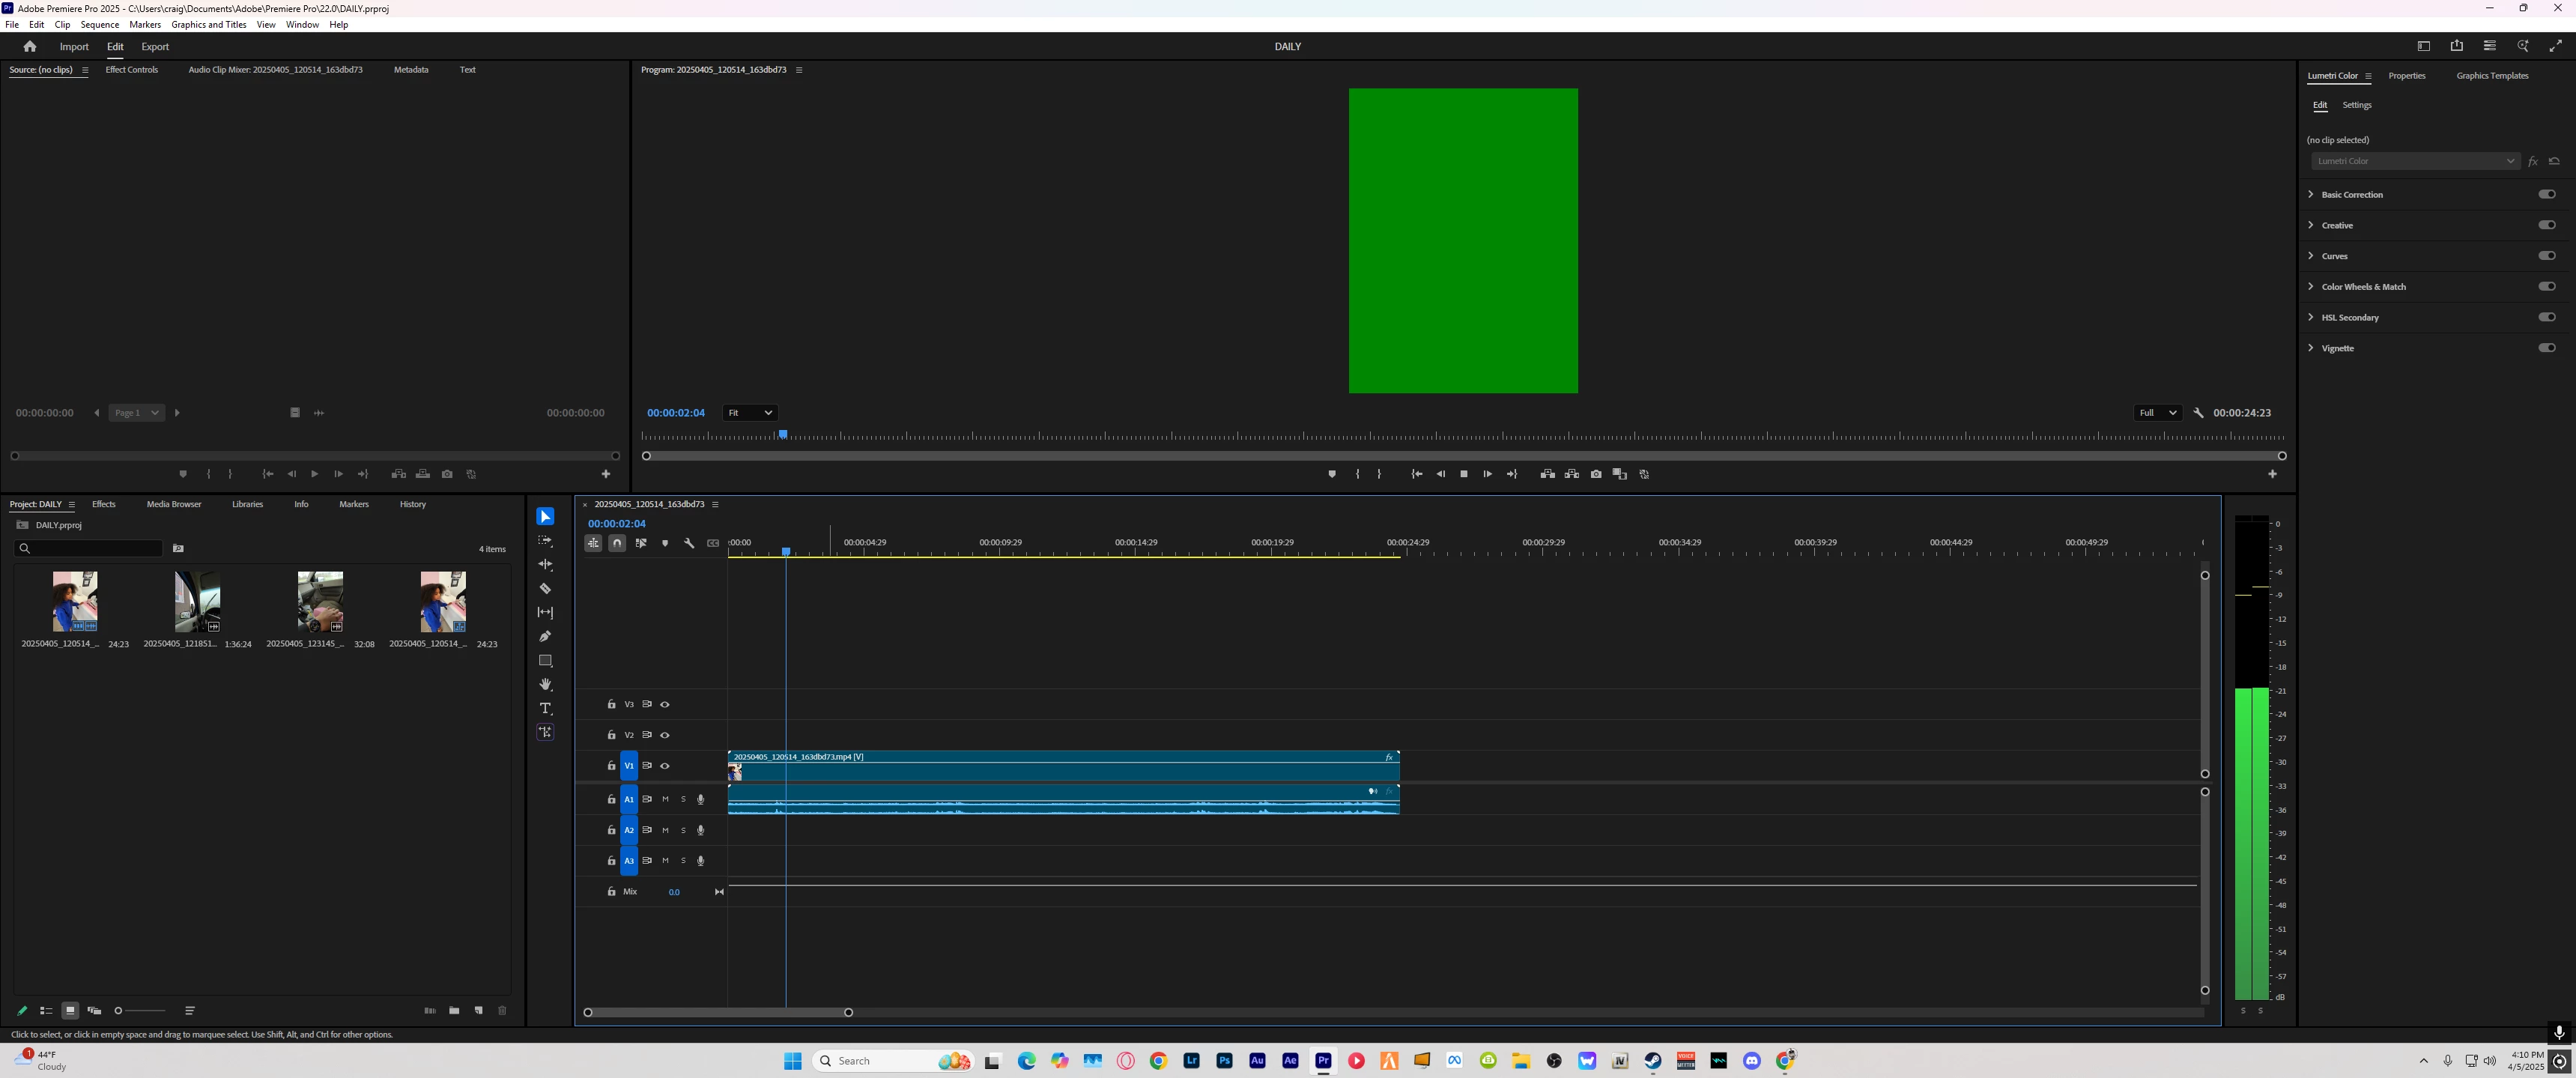
Task: Select the Type tool
Action: pyautogui.click(x=545, y=709)
